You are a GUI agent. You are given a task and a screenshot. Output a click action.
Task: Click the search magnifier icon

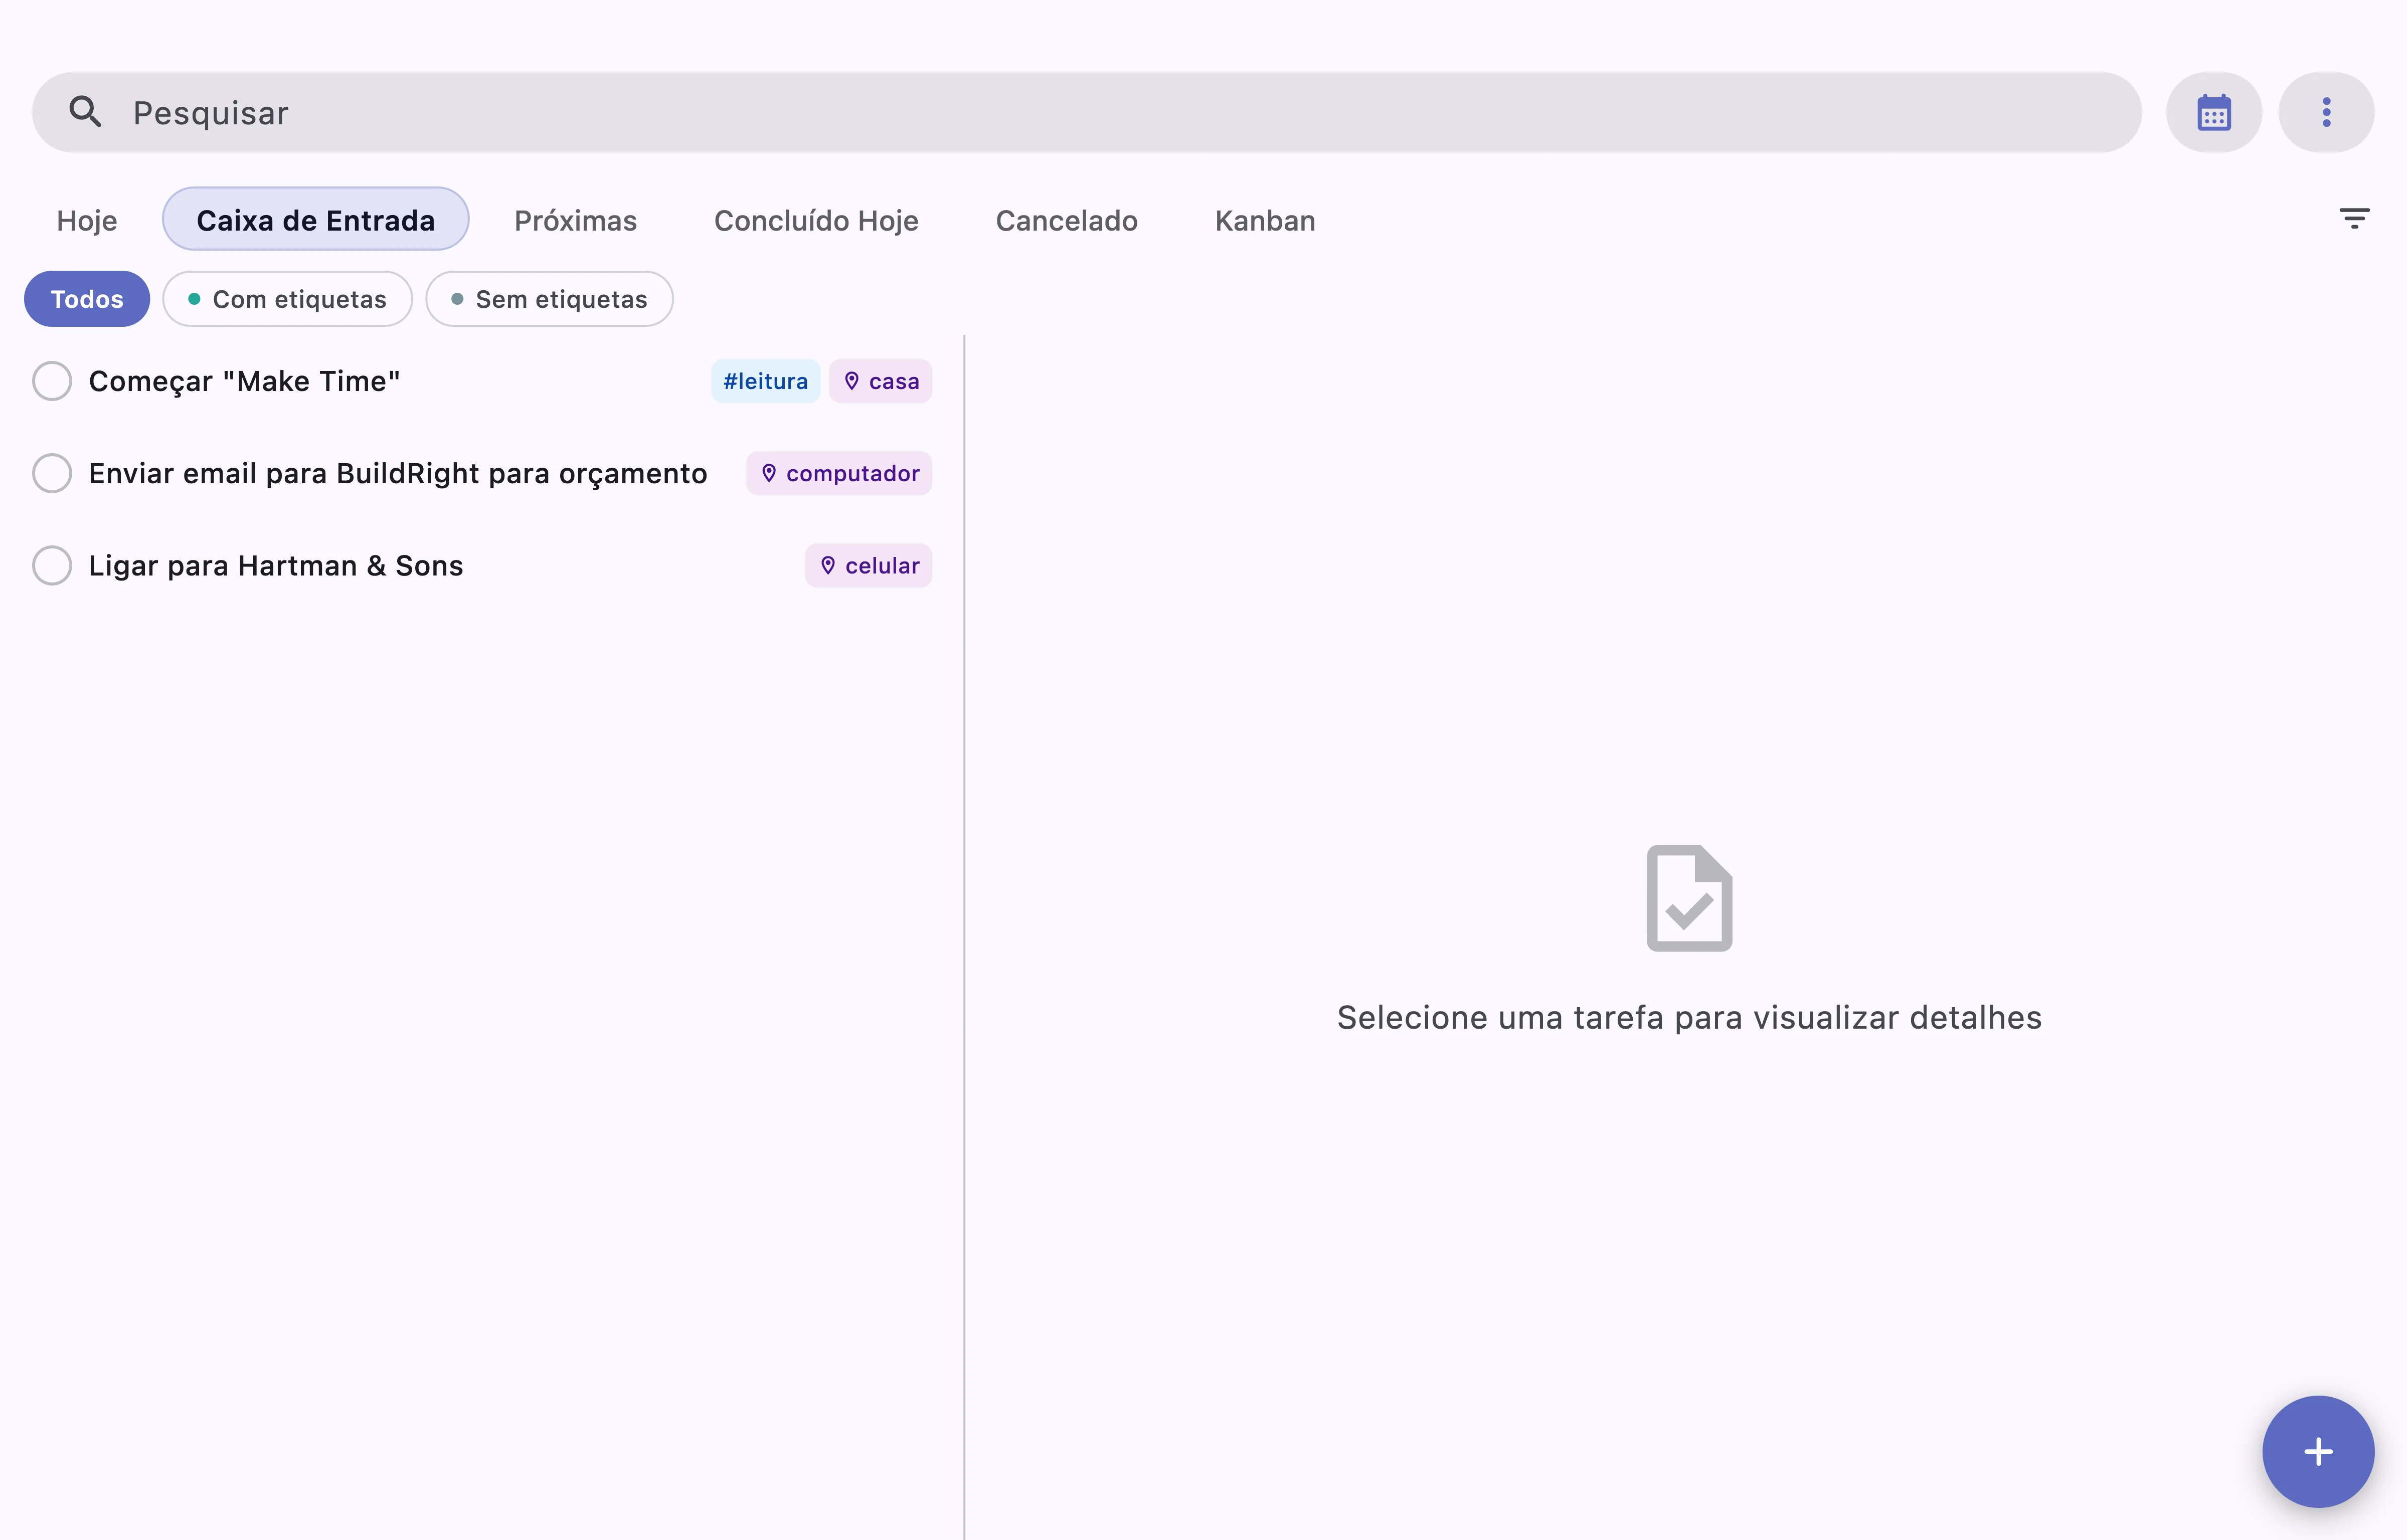click(x=85, y=112)
